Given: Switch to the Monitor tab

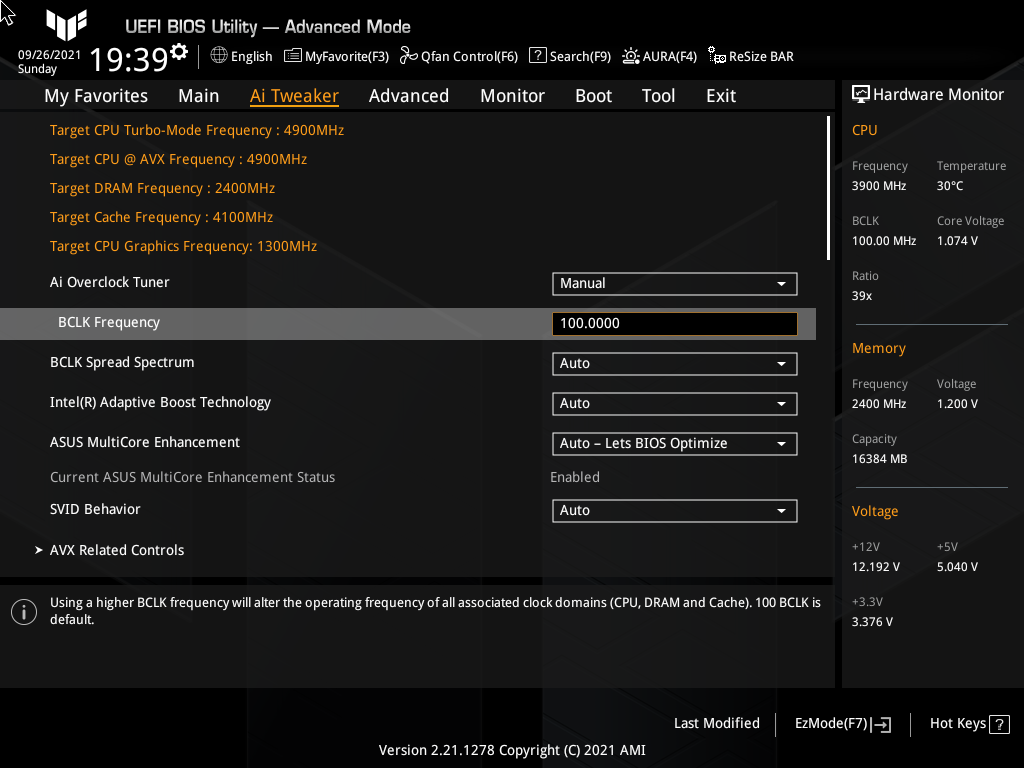Looking at the screenshot, I should coord(512,95).
